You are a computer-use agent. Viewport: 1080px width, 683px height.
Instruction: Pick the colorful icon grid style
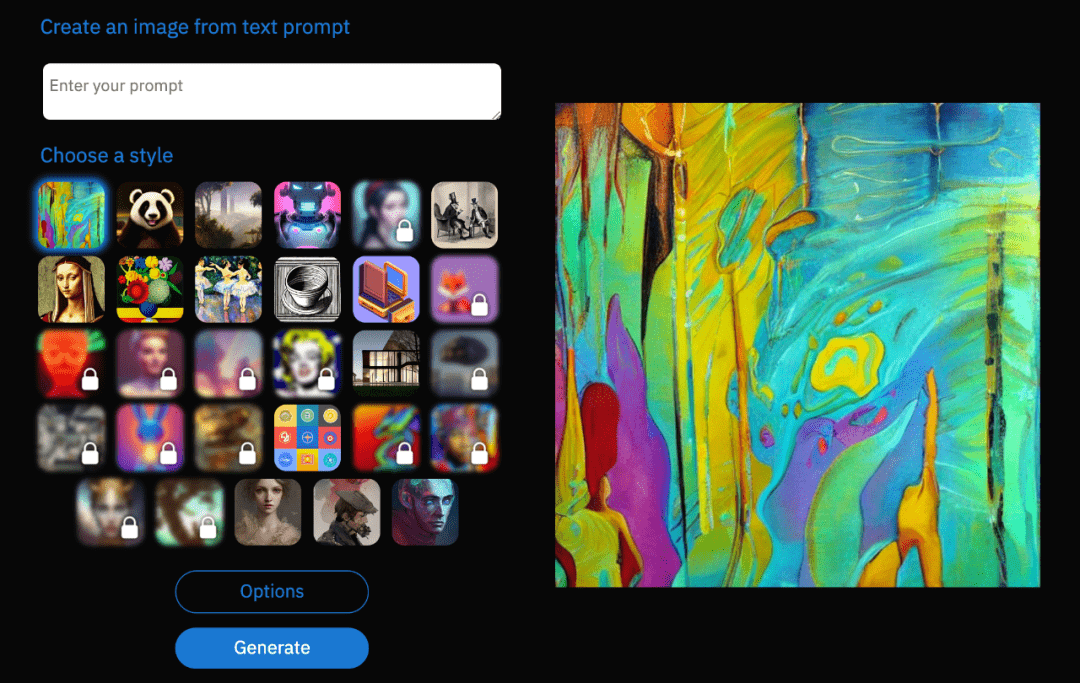(307, 438)
